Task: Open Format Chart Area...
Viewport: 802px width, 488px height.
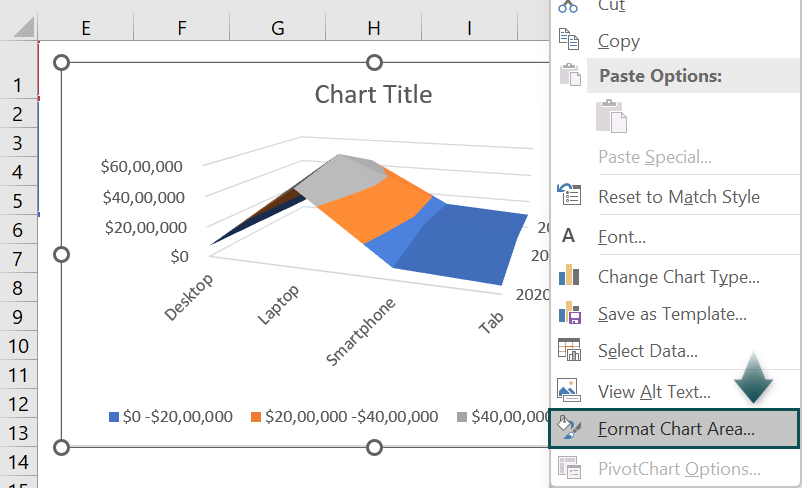Action: [x=676, y=429]
